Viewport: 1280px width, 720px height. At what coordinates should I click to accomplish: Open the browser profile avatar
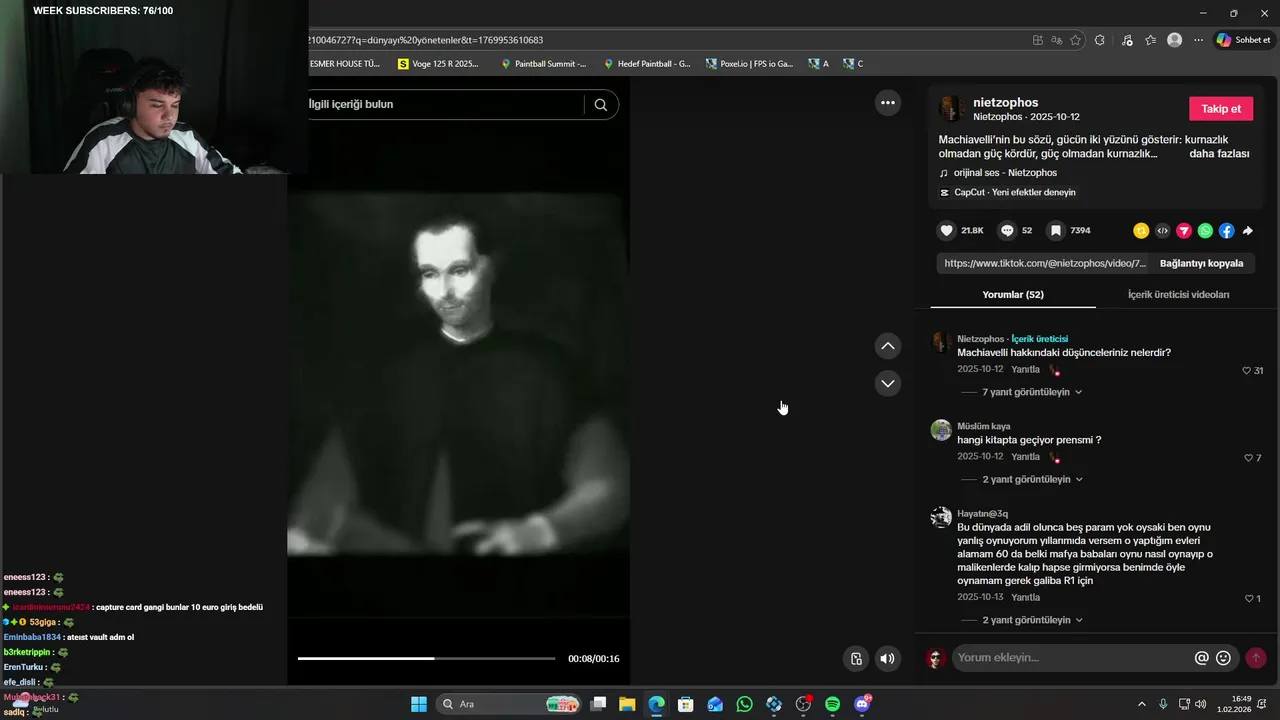pyautogui.click(x=1174, y=40)
